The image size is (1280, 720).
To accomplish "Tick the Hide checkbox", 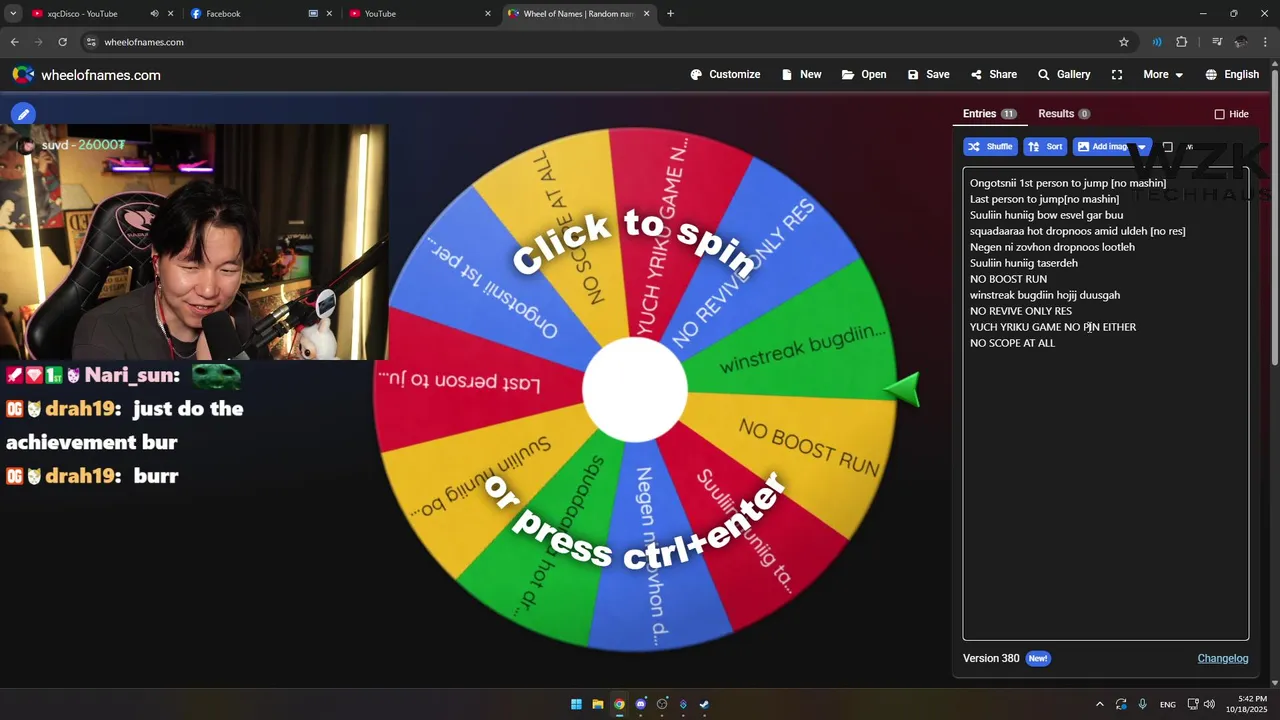I will [1219, 114].
